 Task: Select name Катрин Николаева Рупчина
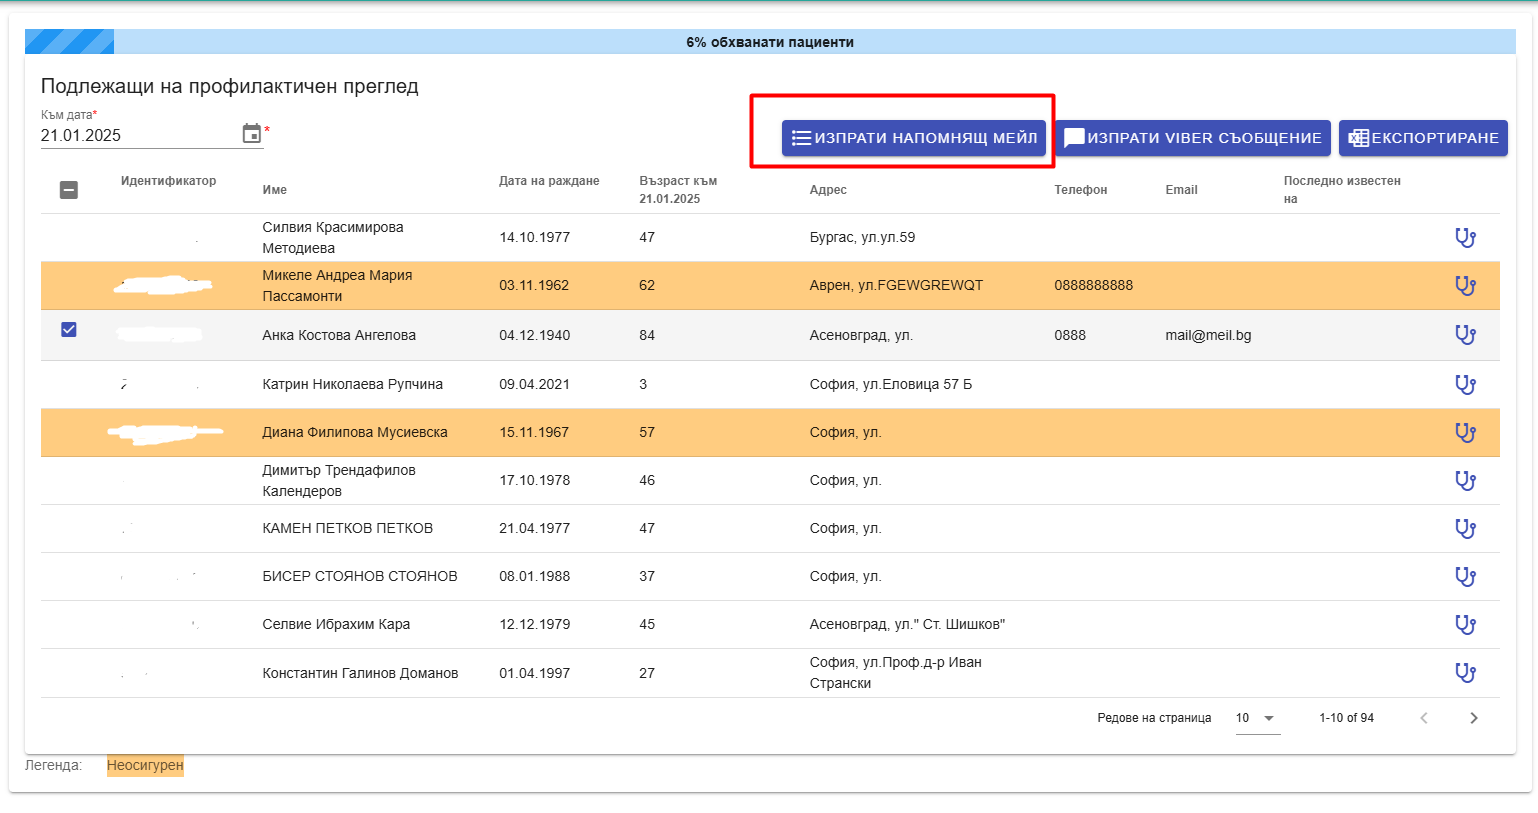coord(352,384)
